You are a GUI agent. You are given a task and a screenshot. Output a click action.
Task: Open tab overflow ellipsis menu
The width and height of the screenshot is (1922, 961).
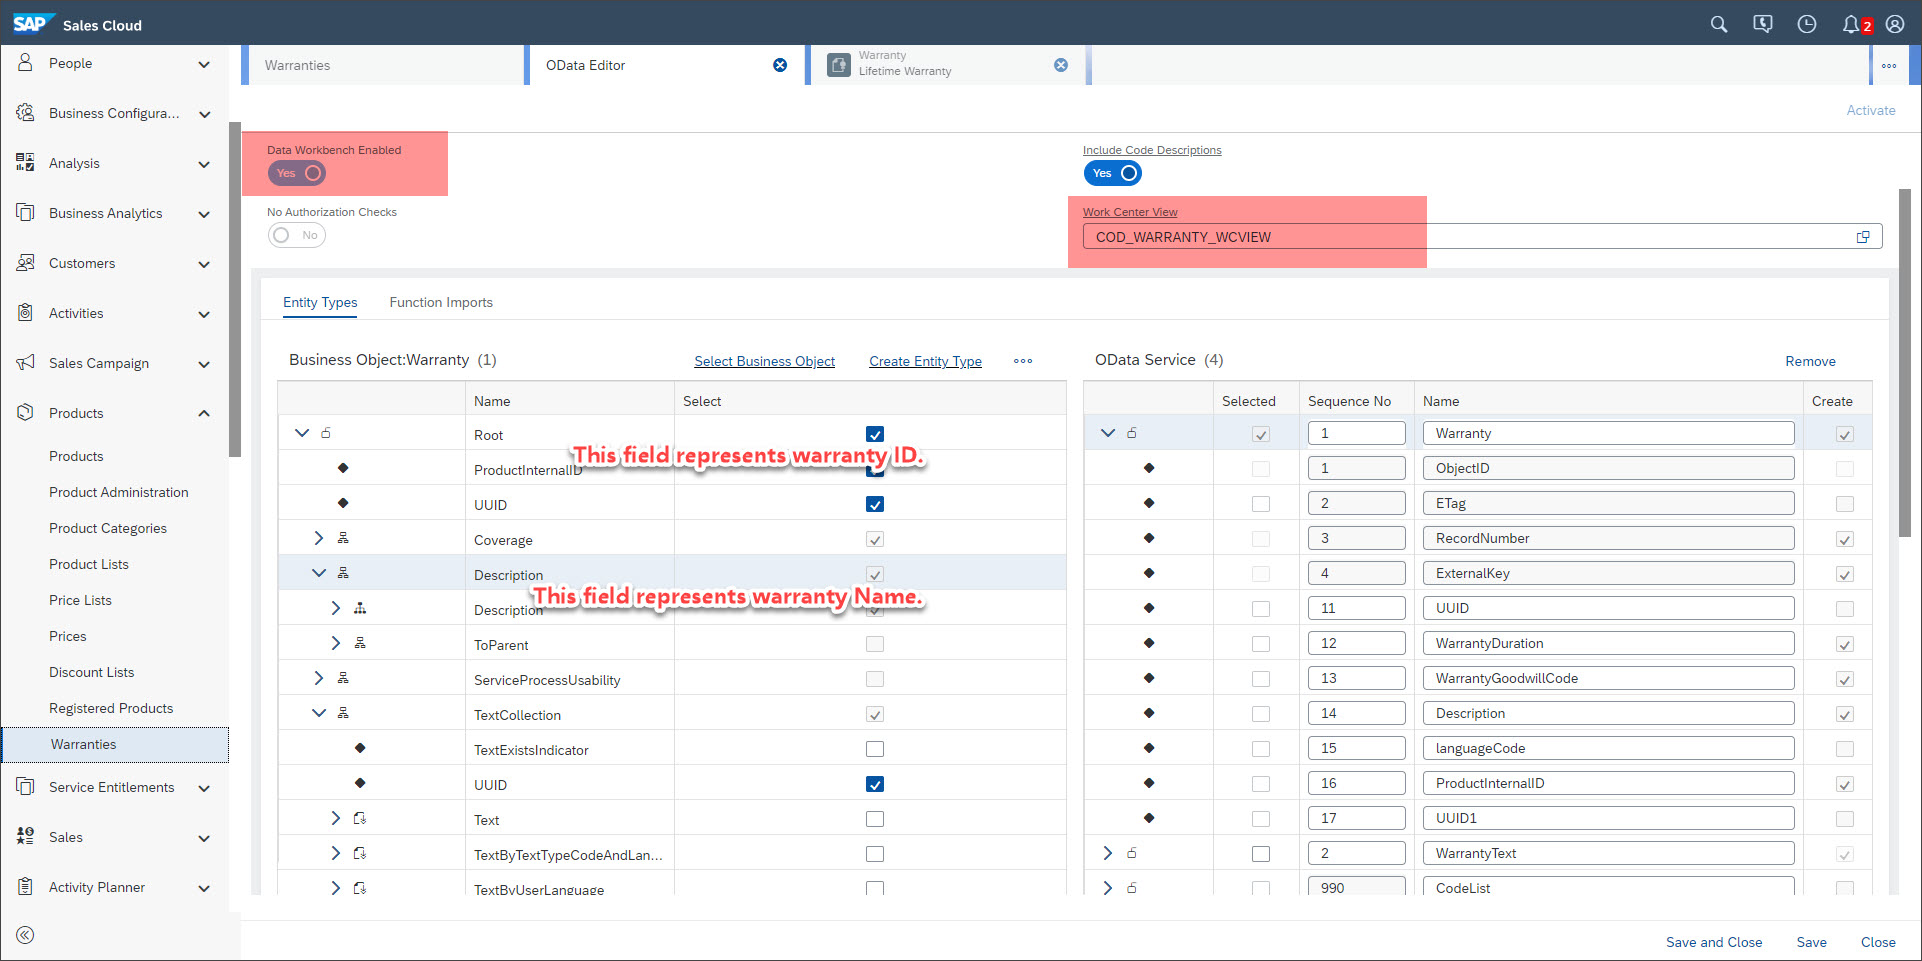(1889, 65)
